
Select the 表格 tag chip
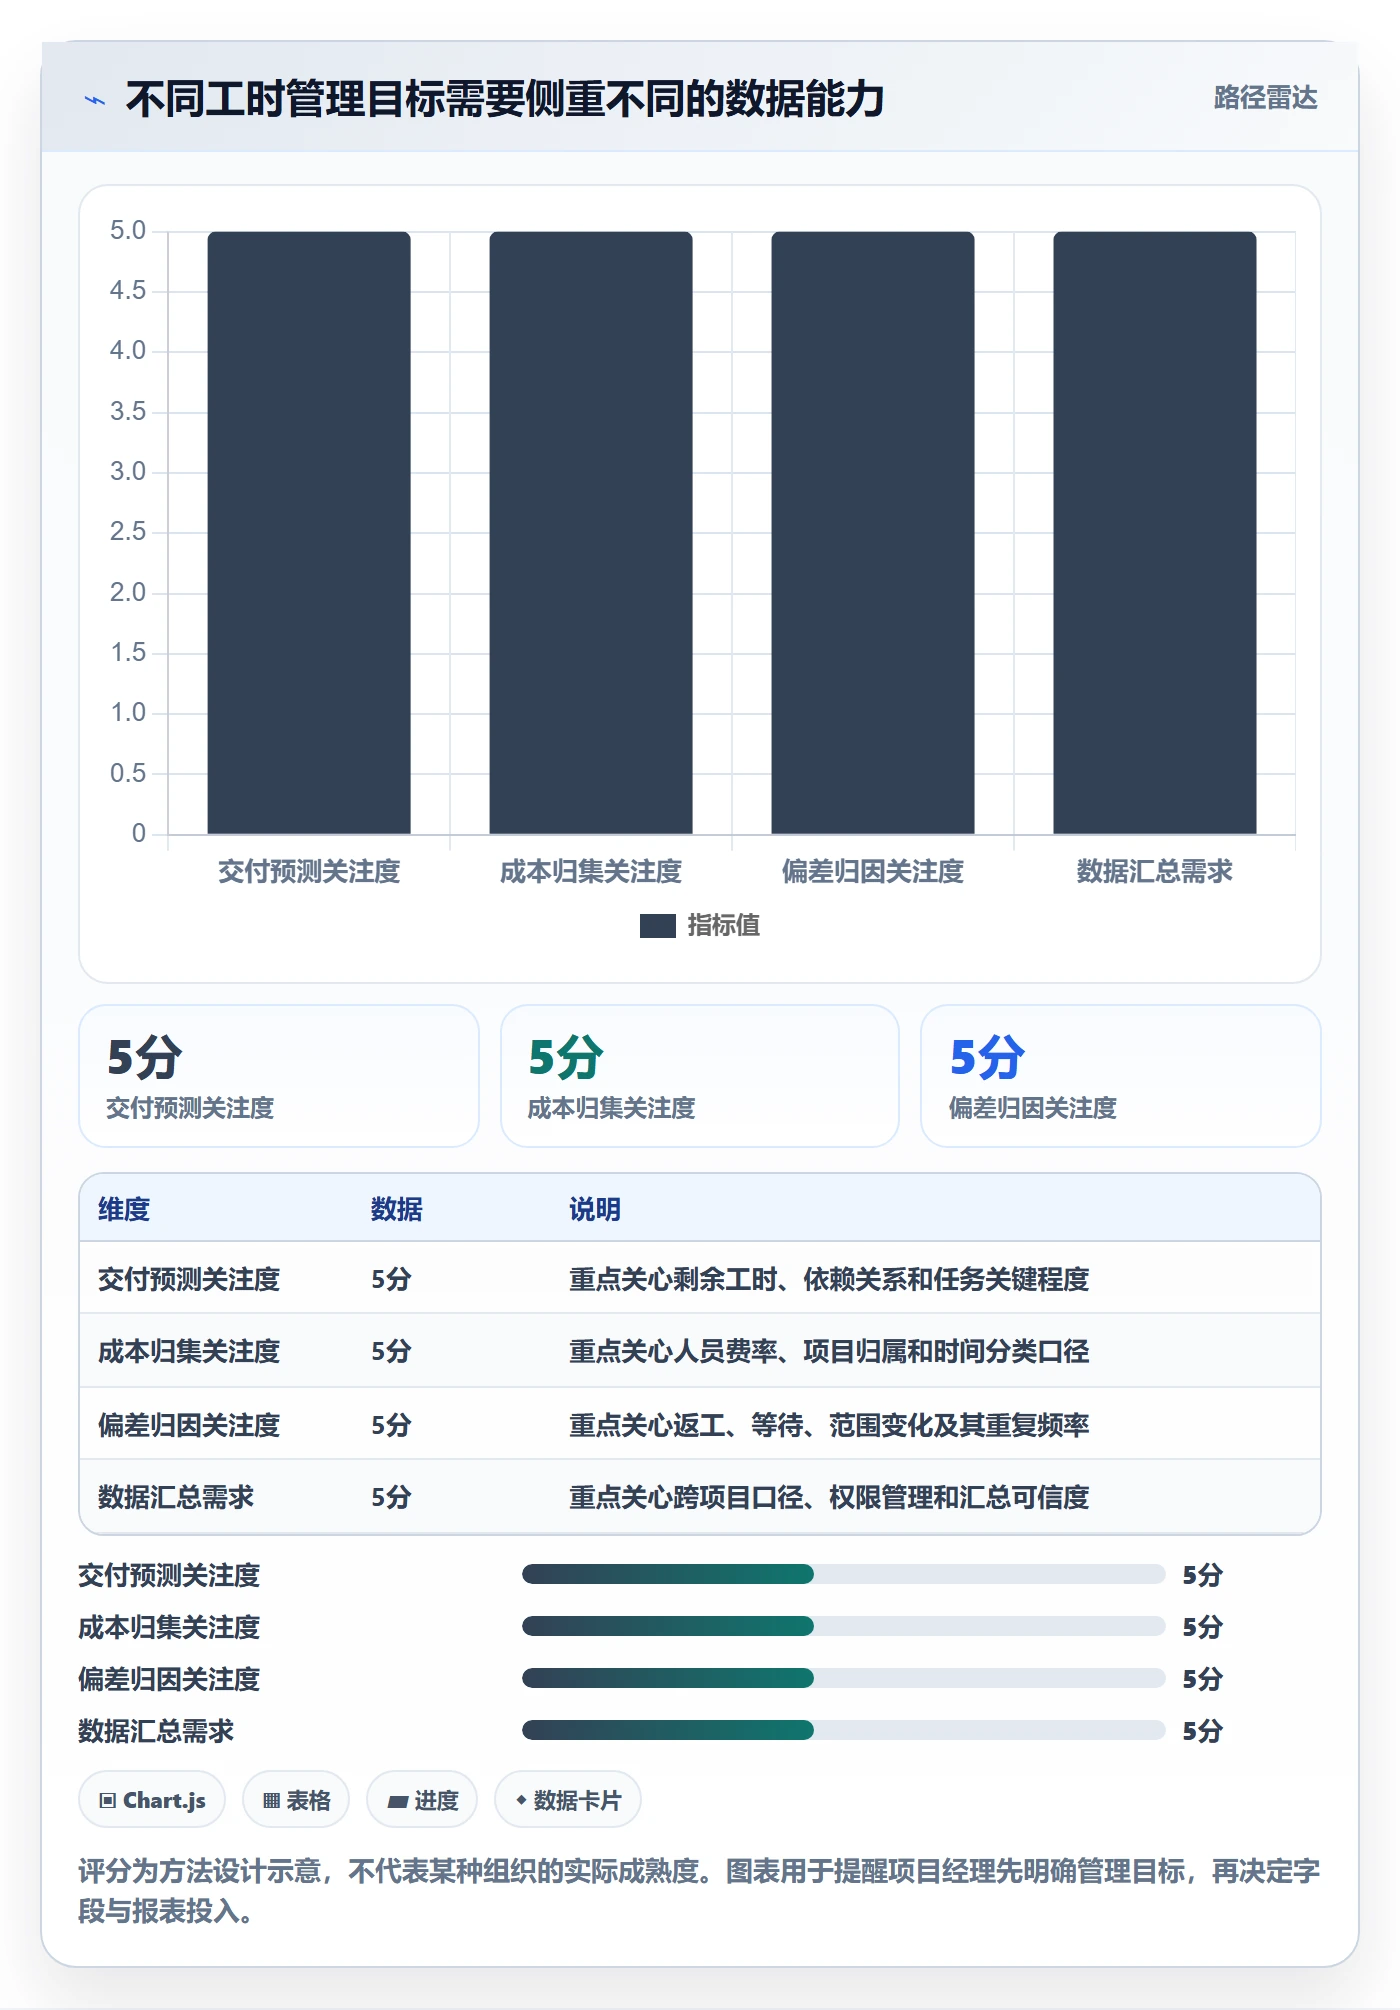pos(296,1800)
